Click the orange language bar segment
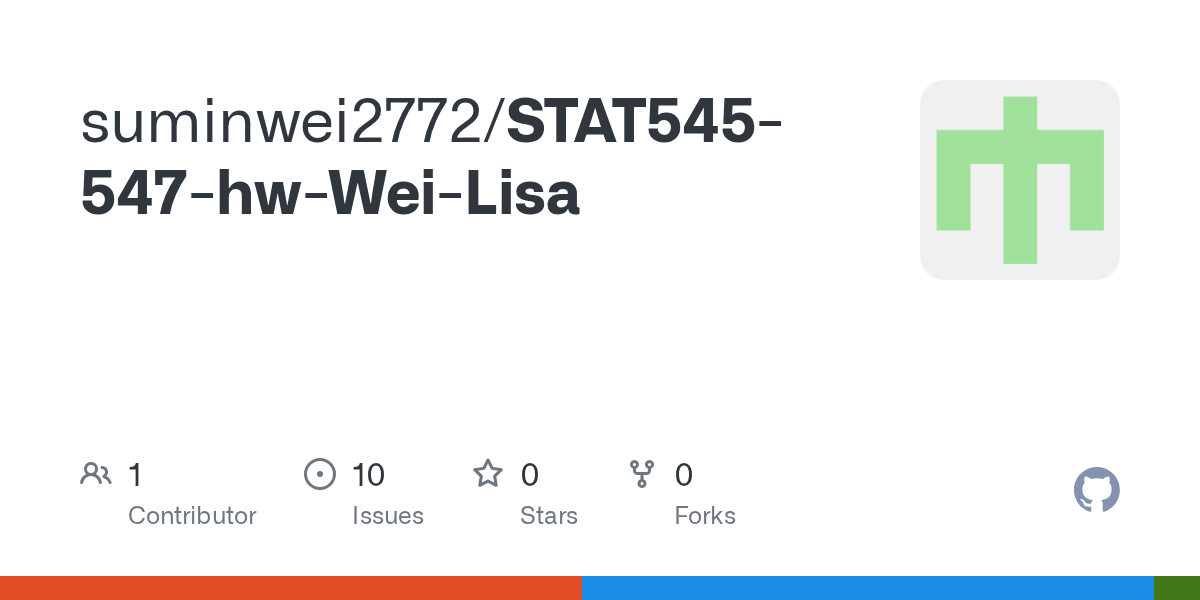This screenshot has width=1200, height=600. pos(290,588)
